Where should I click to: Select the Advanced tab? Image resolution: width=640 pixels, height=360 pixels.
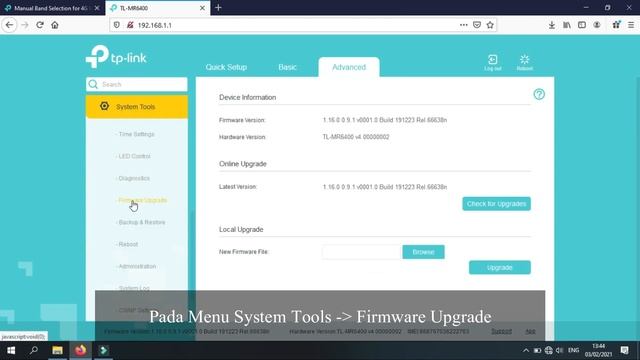click(349, 67)
